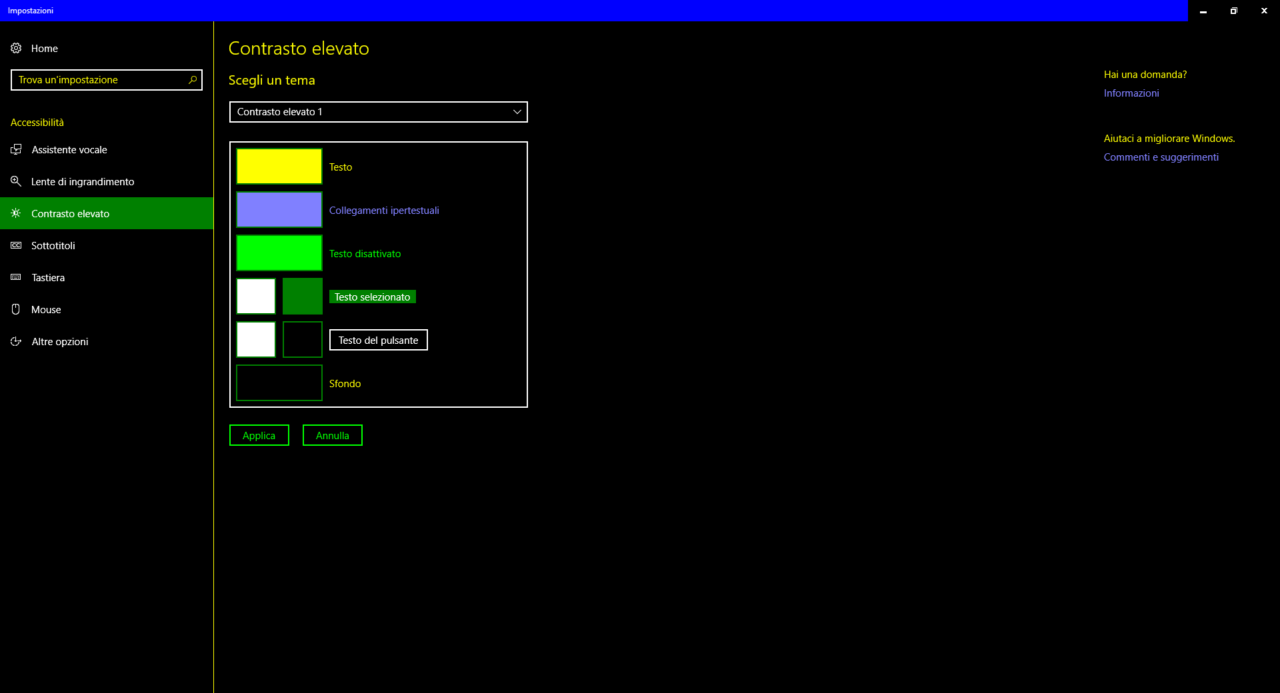Viewport: 1280px width, 693px height.
Task: Open Assistente vocale via its icon
Action: 16,150
